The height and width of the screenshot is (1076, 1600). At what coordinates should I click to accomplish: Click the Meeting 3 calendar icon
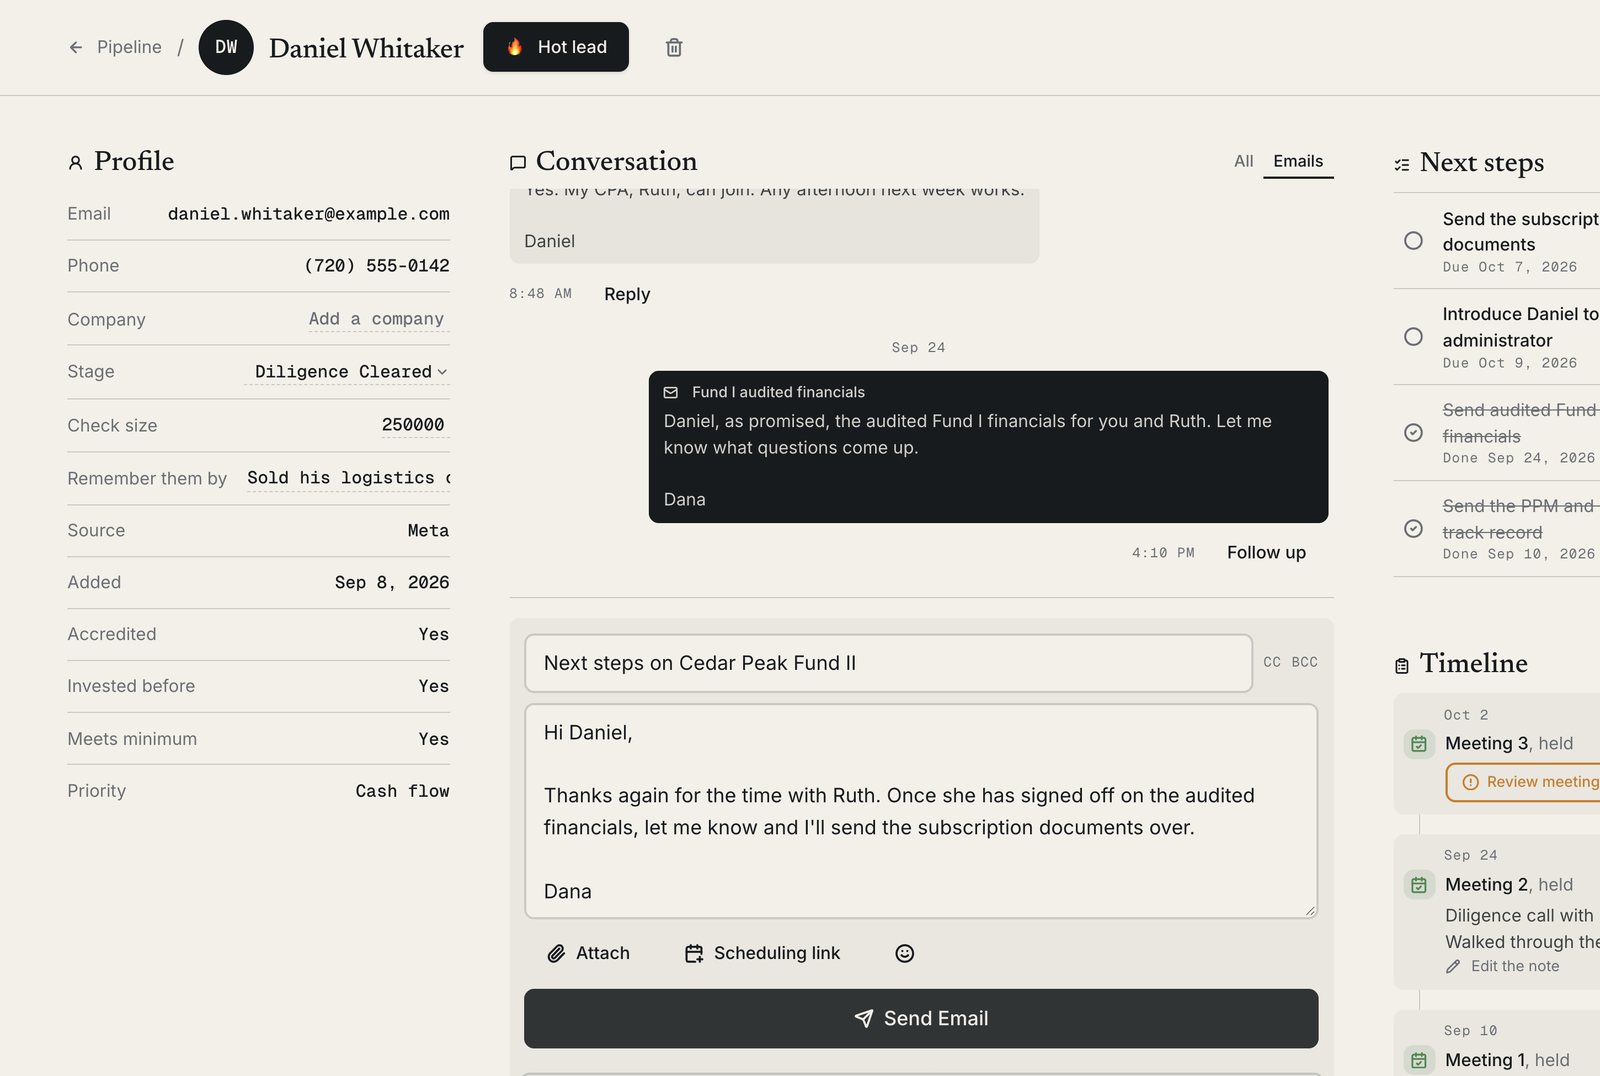[x=1419, y=743]
